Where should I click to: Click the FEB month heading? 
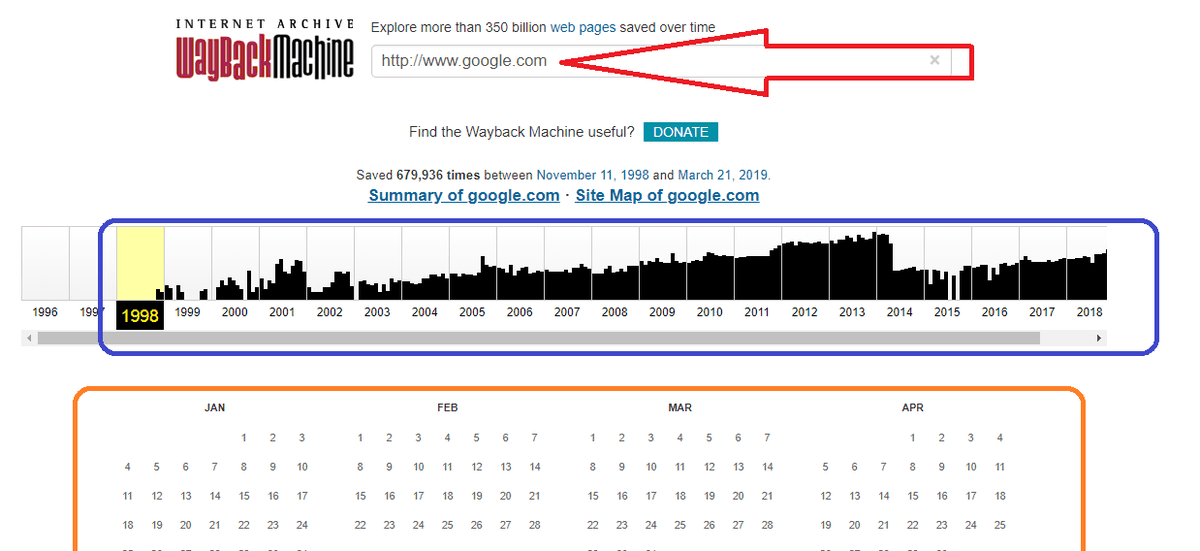tap(447, 408)
